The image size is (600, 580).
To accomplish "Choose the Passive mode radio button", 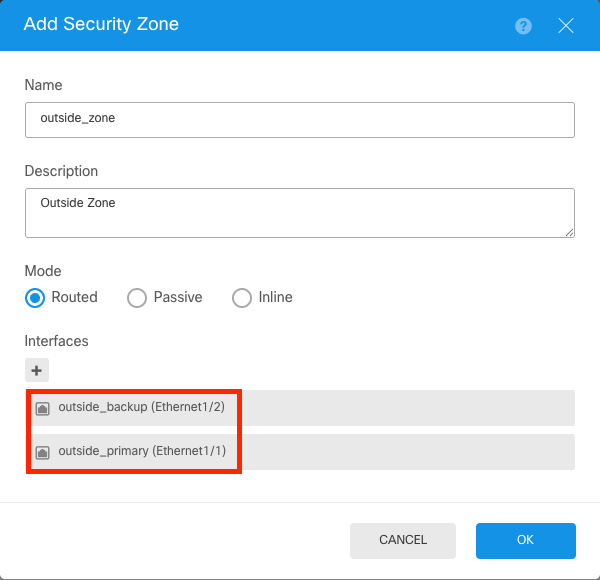I will pyautogui.click(x=137, y=298).
